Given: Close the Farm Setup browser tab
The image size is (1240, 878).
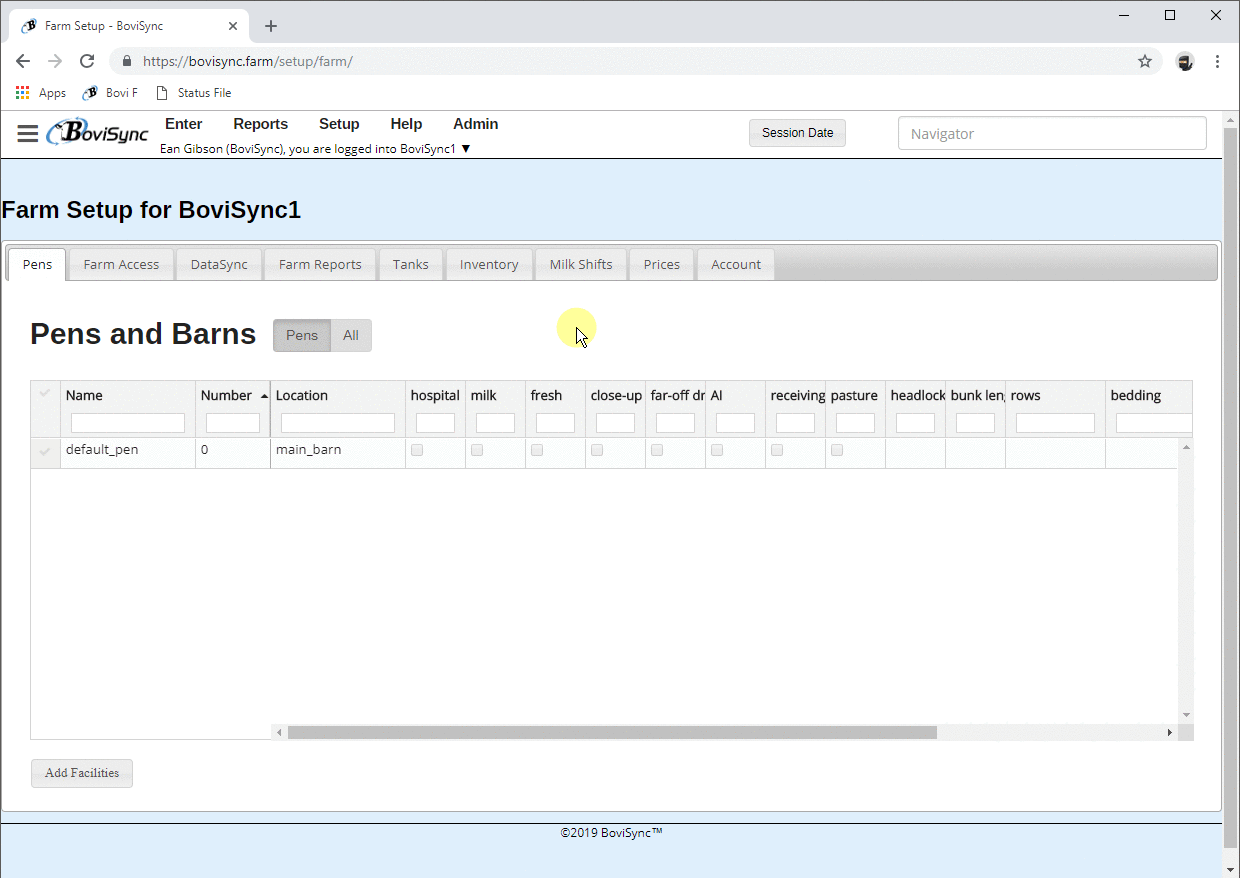Looking at the screenshot, I should point(235,26).
